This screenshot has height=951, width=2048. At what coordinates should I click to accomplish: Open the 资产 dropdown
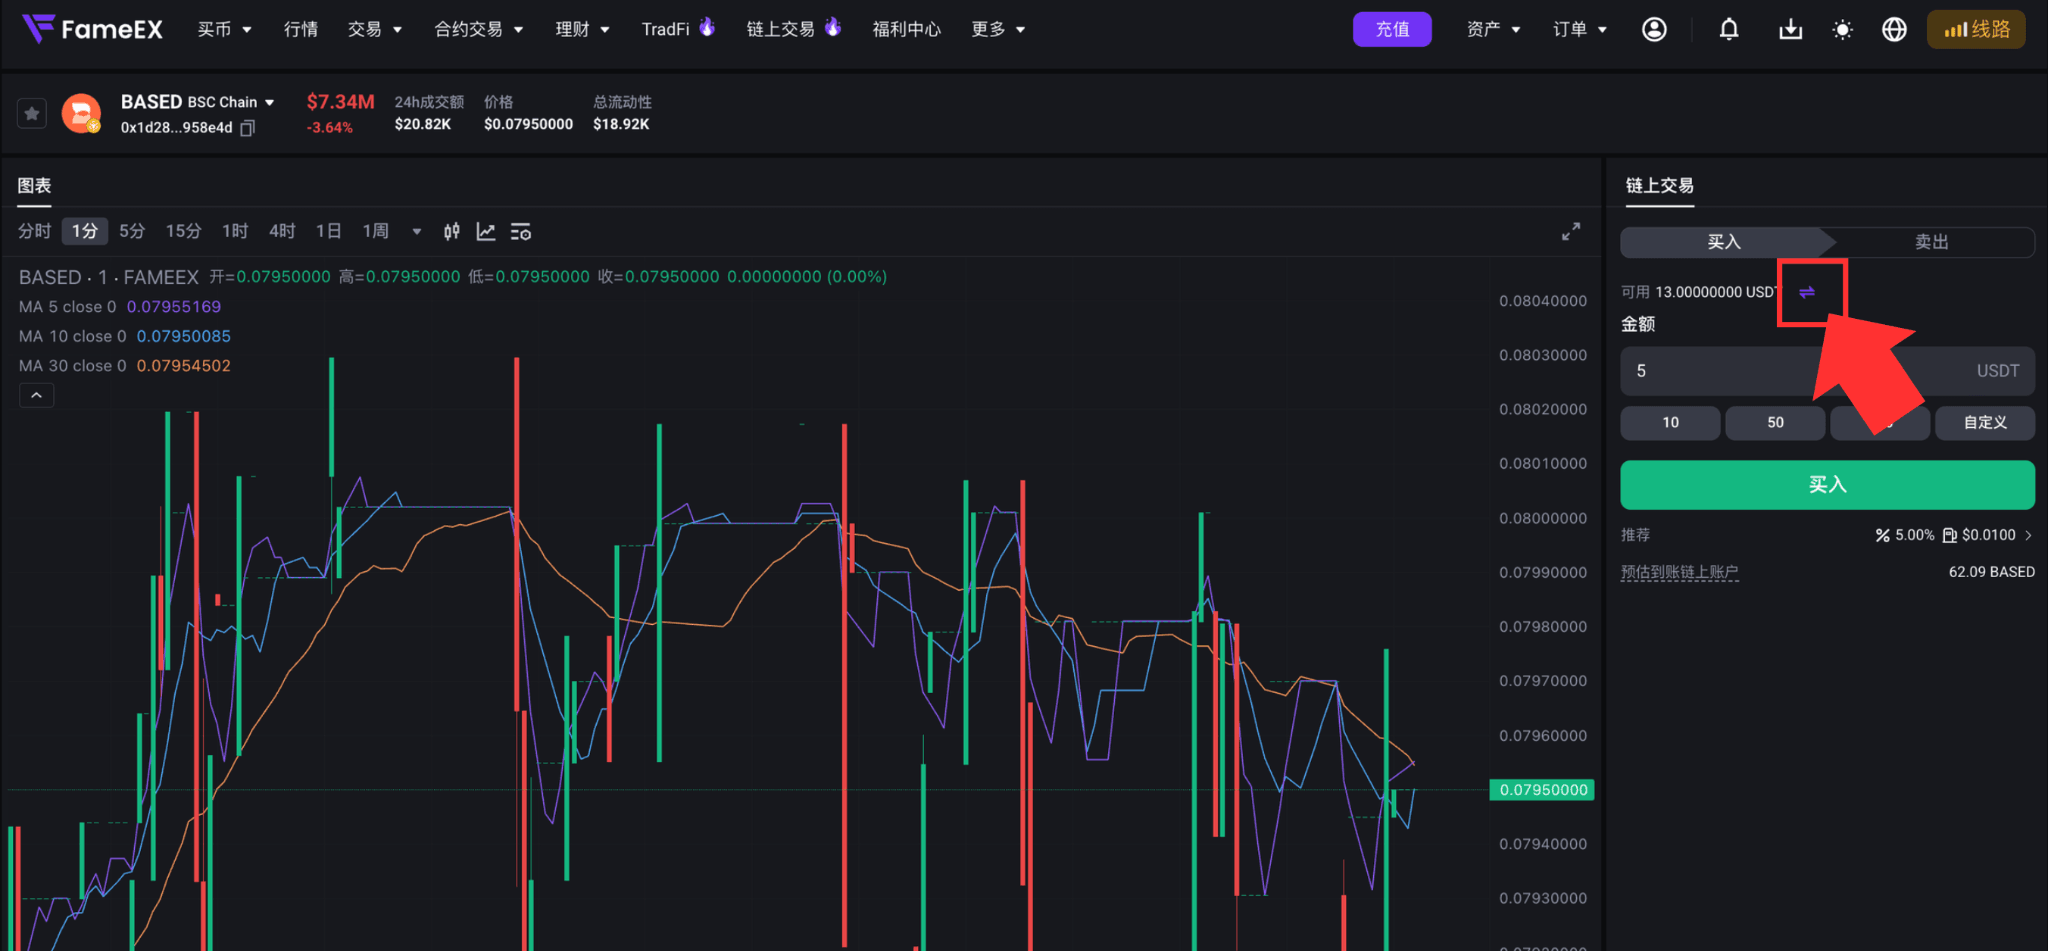pos(1494,30)
